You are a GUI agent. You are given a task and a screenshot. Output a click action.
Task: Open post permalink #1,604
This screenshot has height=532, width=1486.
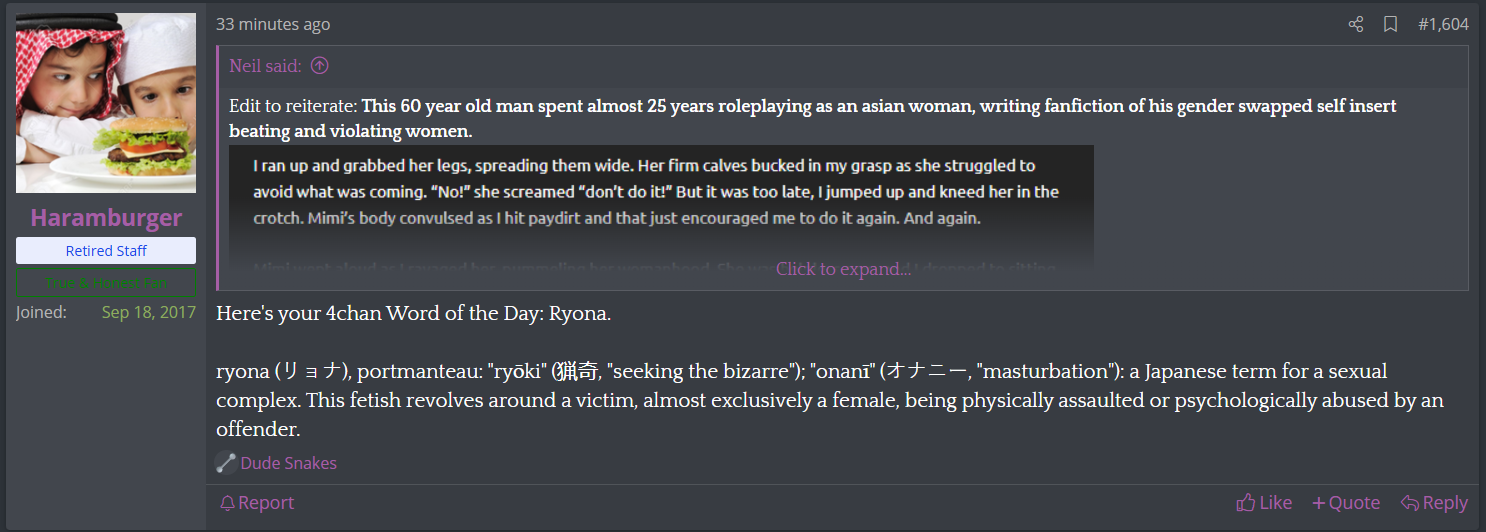1443,24
